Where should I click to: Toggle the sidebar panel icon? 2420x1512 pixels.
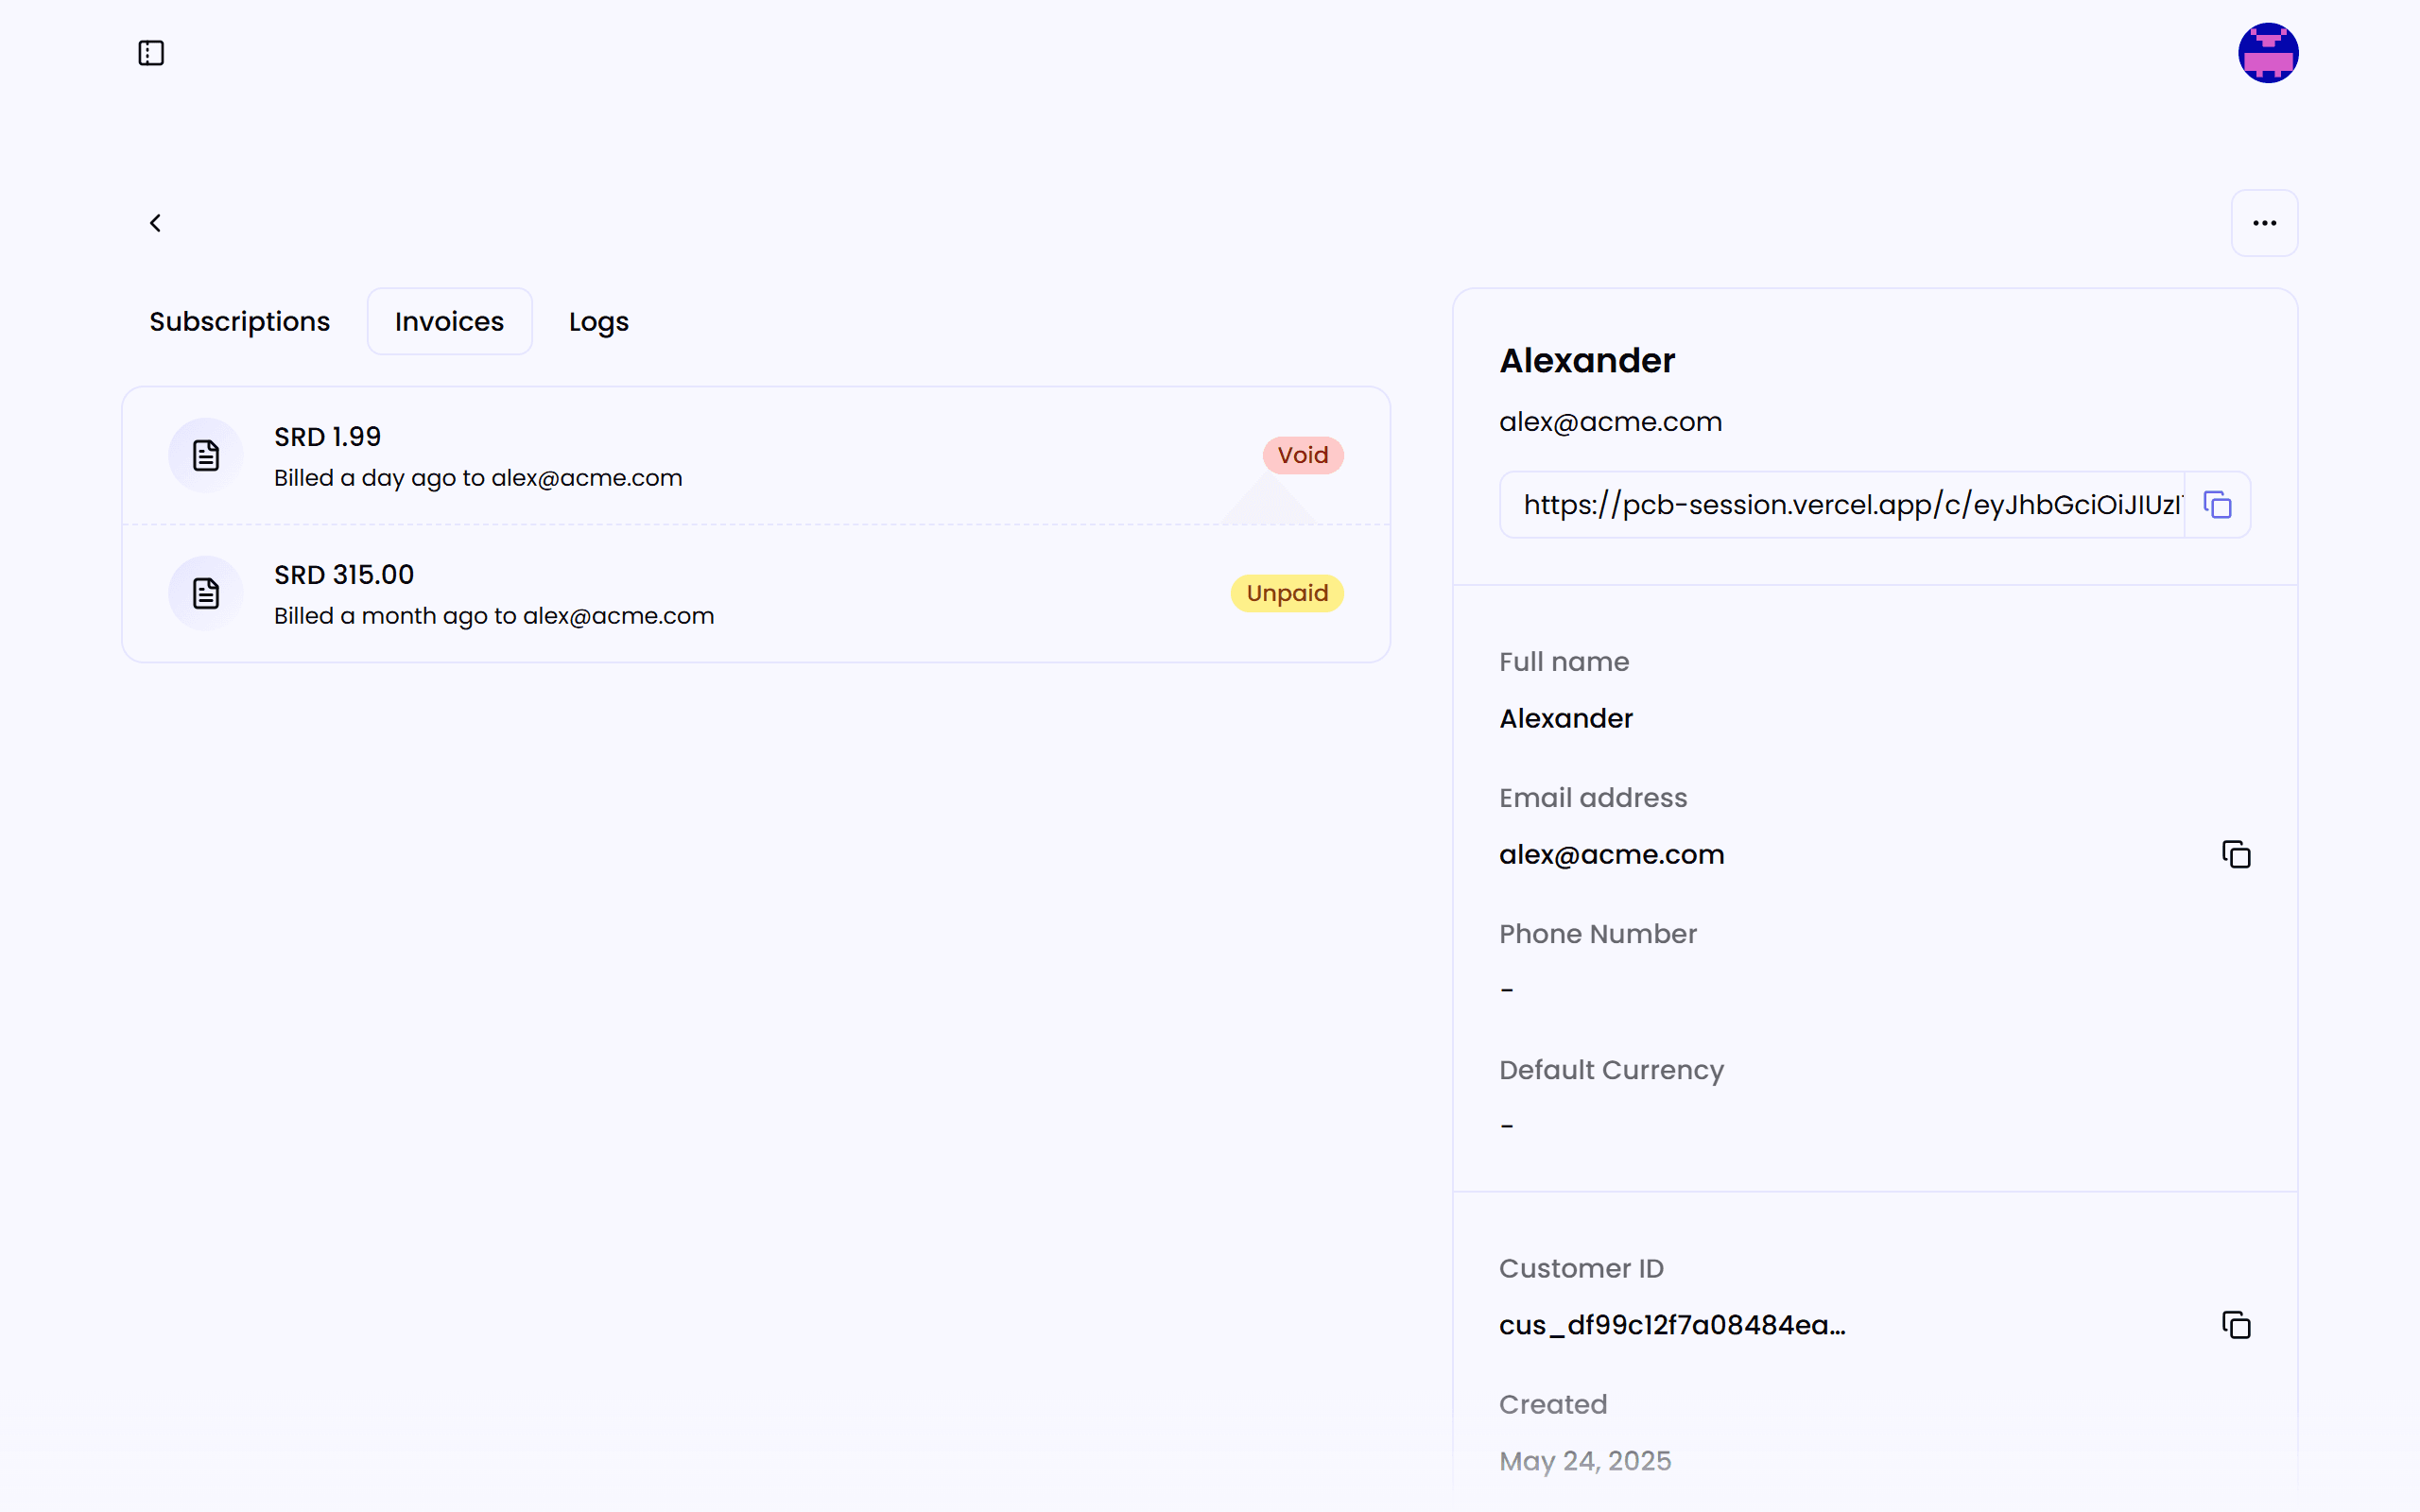[x=151, y=53]
